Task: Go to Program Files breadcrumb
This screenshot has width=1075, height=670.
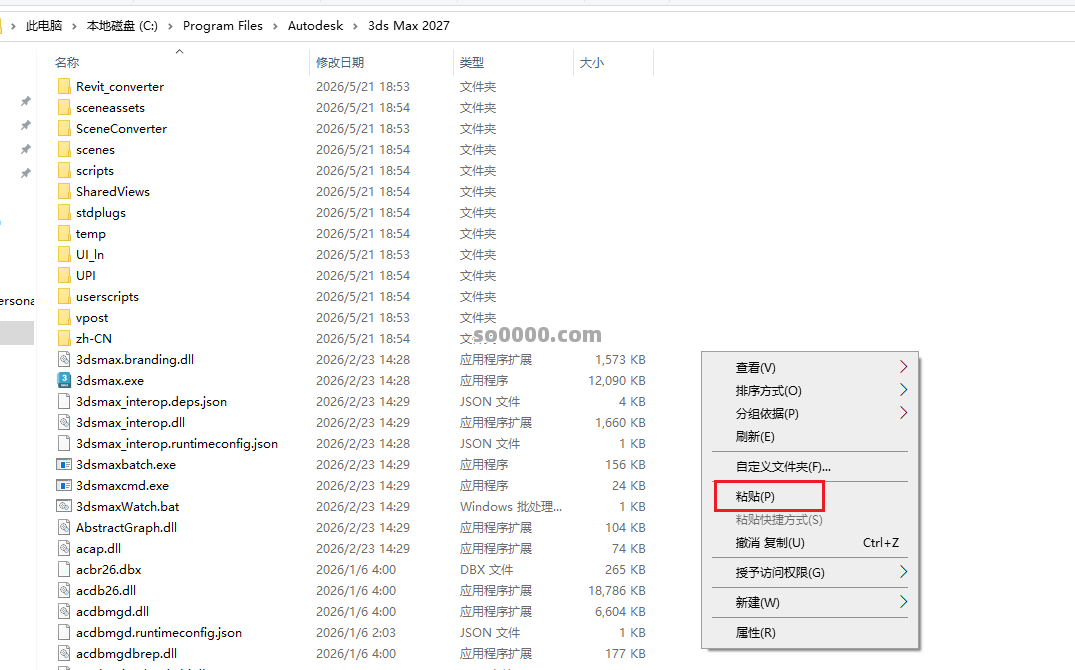Action: coord(223,26)
